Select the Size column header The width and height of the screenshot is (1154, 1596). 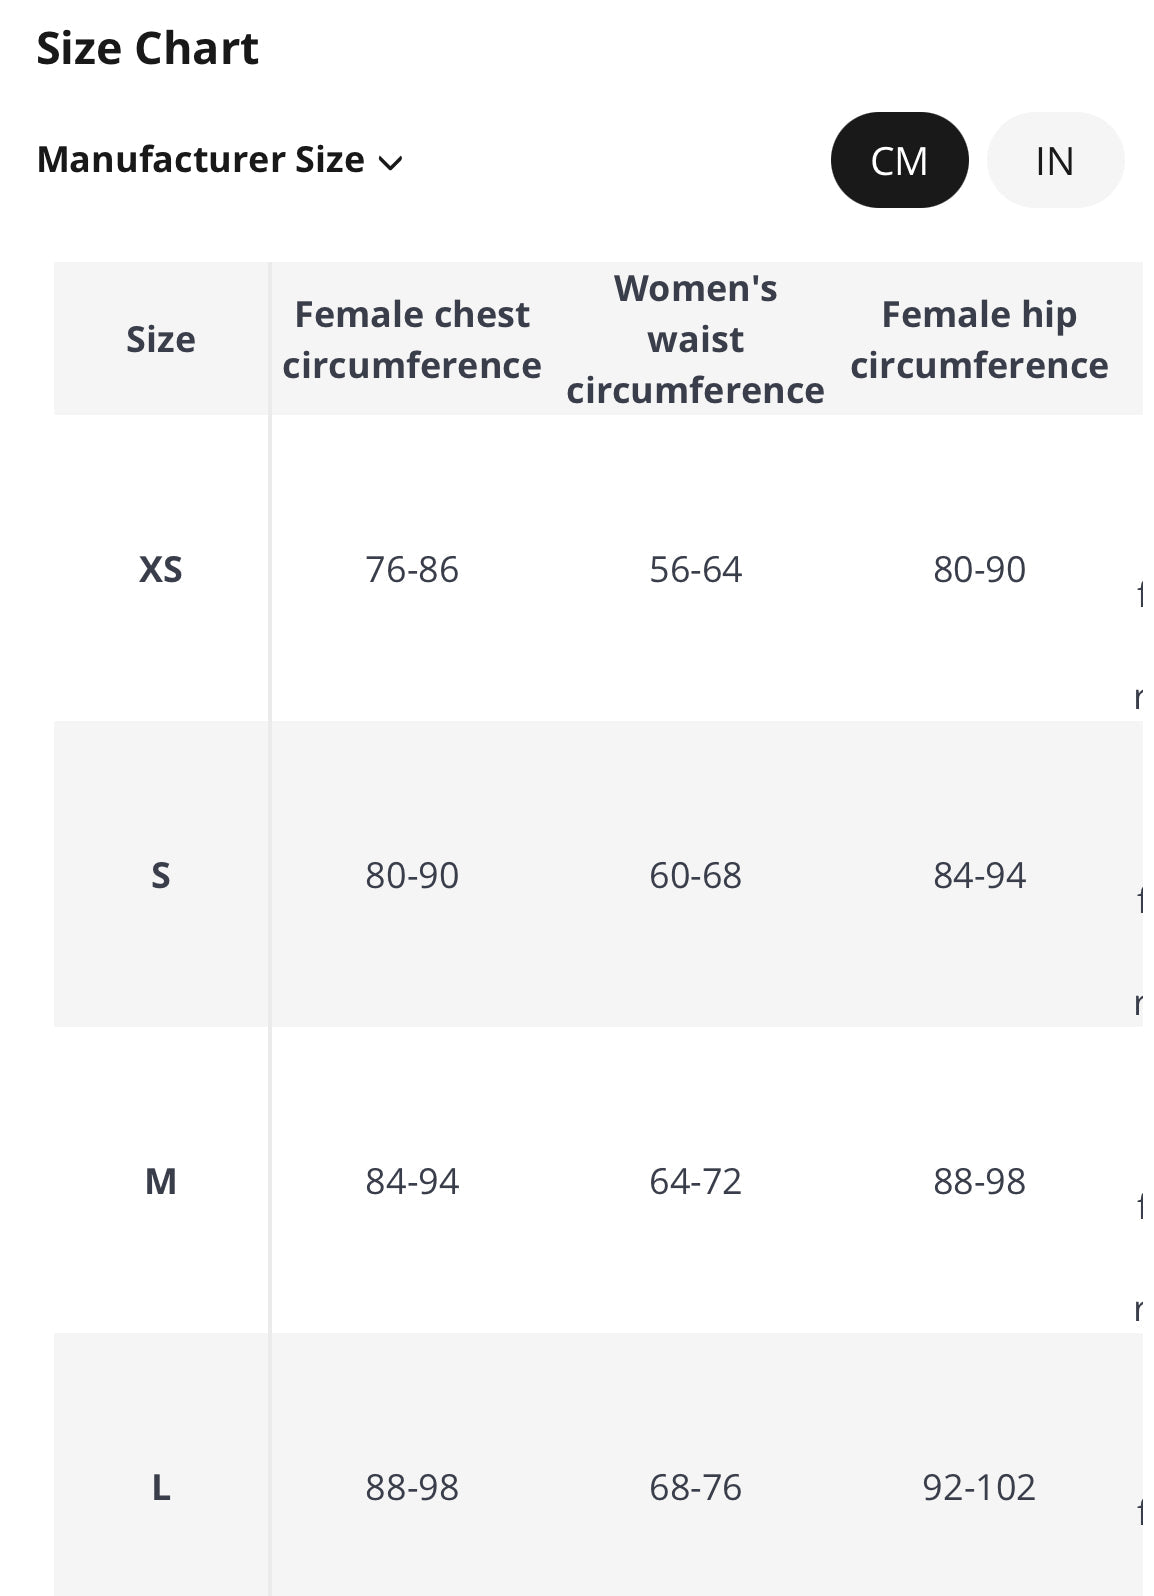pyautogui.click(x=161, y=339)
